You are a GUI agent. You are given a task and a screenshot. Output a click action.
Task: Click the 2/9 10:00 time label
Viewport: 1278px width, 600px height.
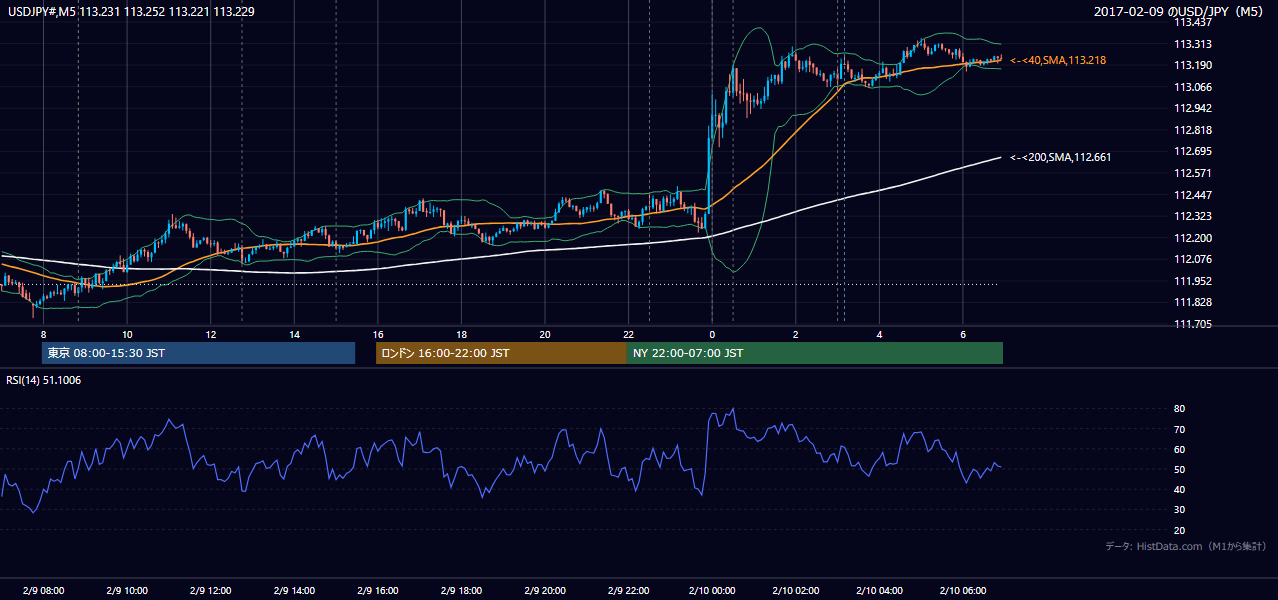[x=126, y=590]
